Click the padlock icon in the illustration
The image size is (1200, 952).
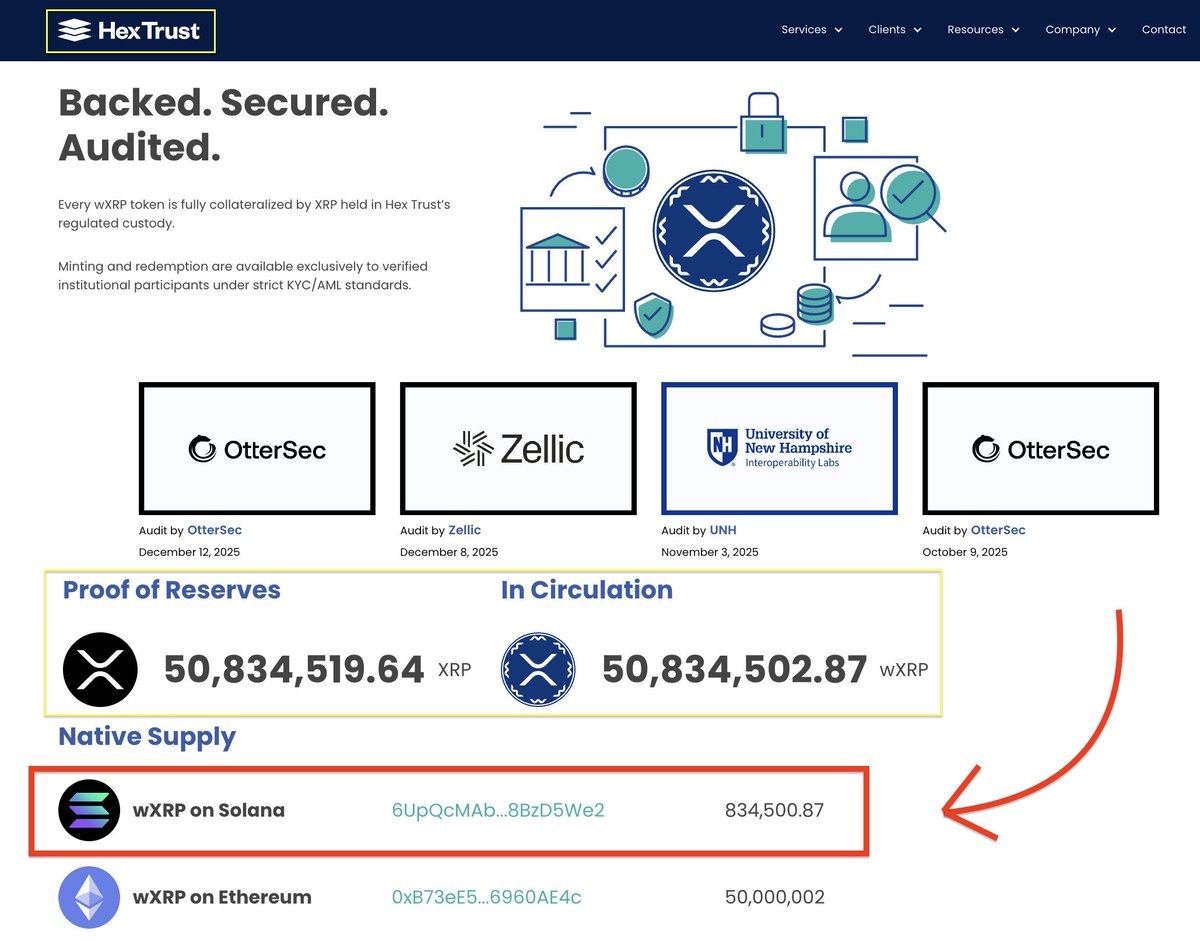763,124
